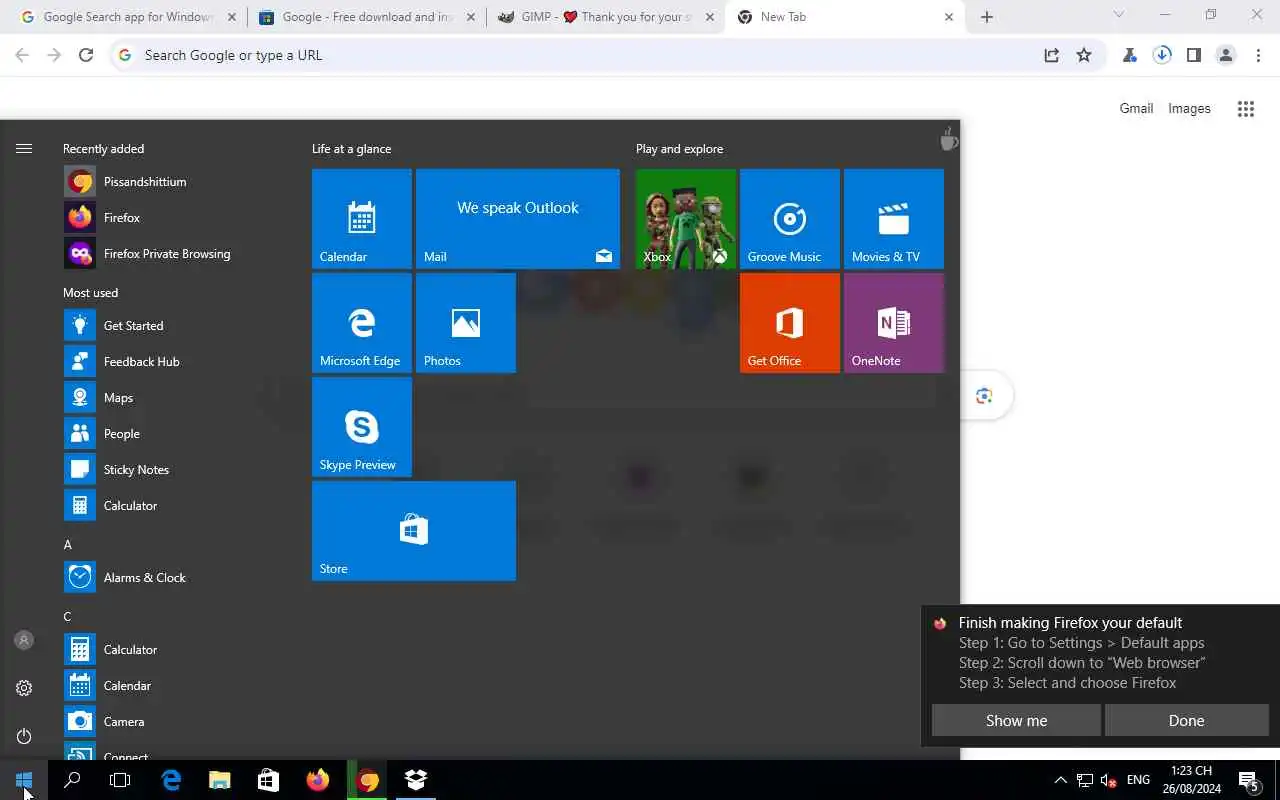Click Show me in Firefox notification

pyautogui.click(x=1016, y=720)
